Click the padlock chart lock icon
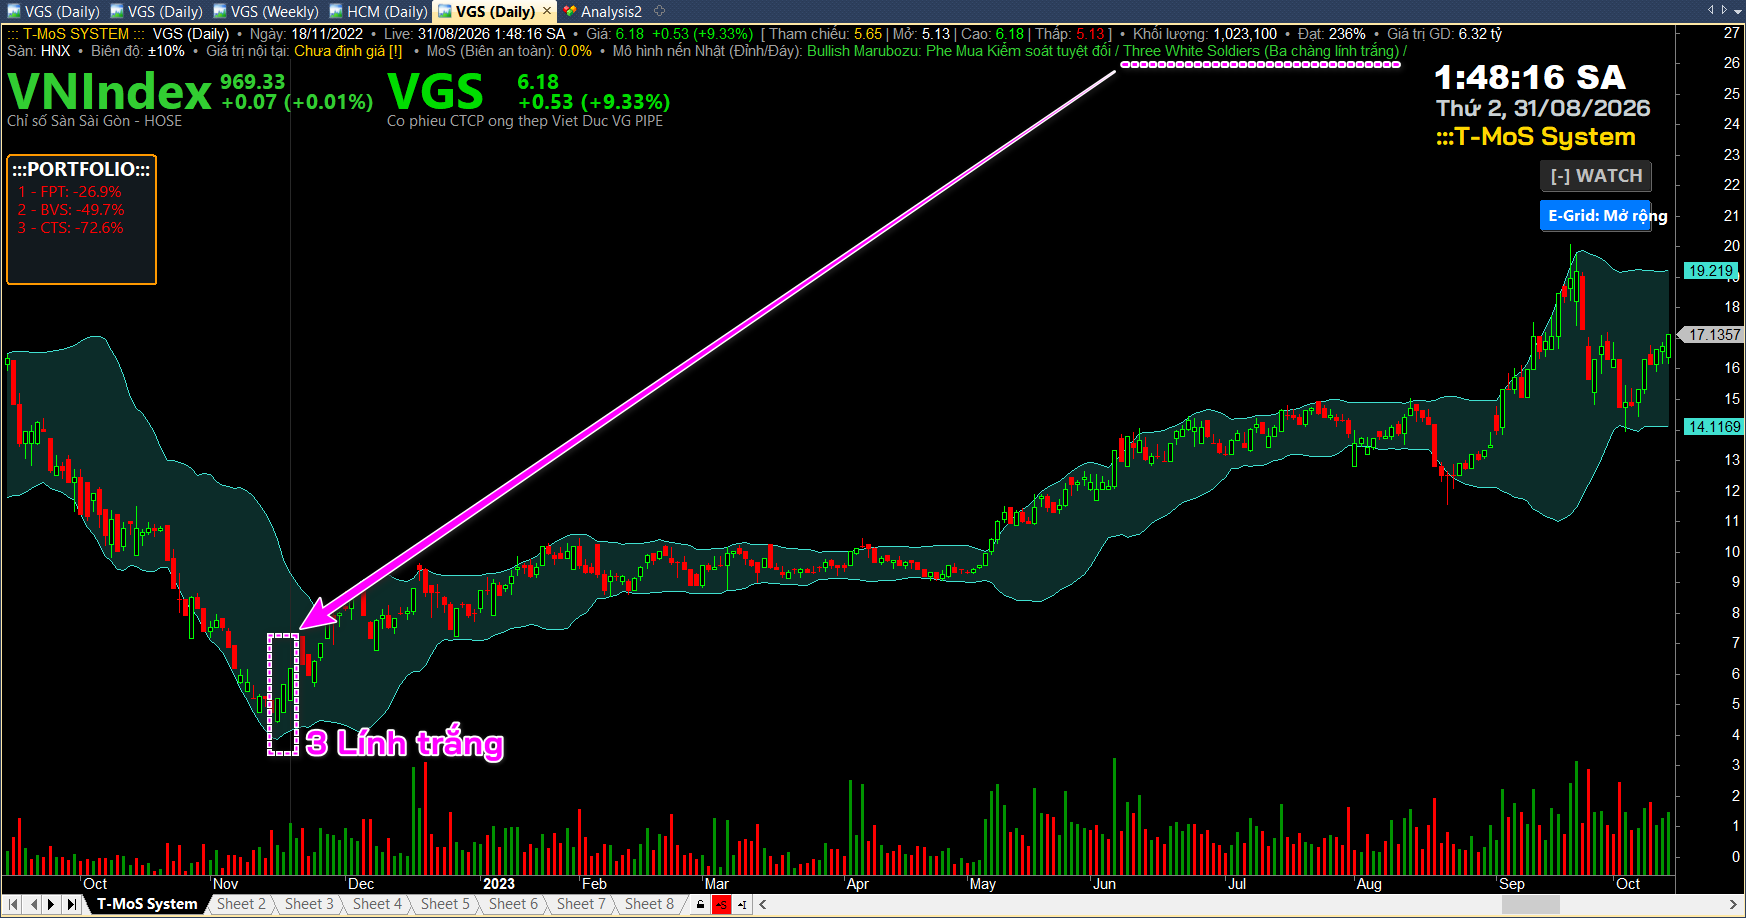Image resolution: width=1746 pixels, height=918 pixels. [700, 904]
